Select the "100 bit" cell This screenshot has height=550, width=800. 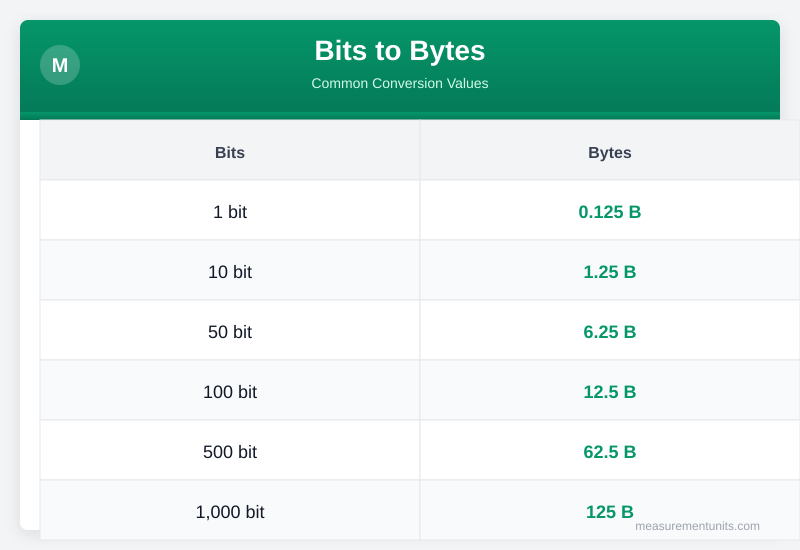click(x=230, y=392)
